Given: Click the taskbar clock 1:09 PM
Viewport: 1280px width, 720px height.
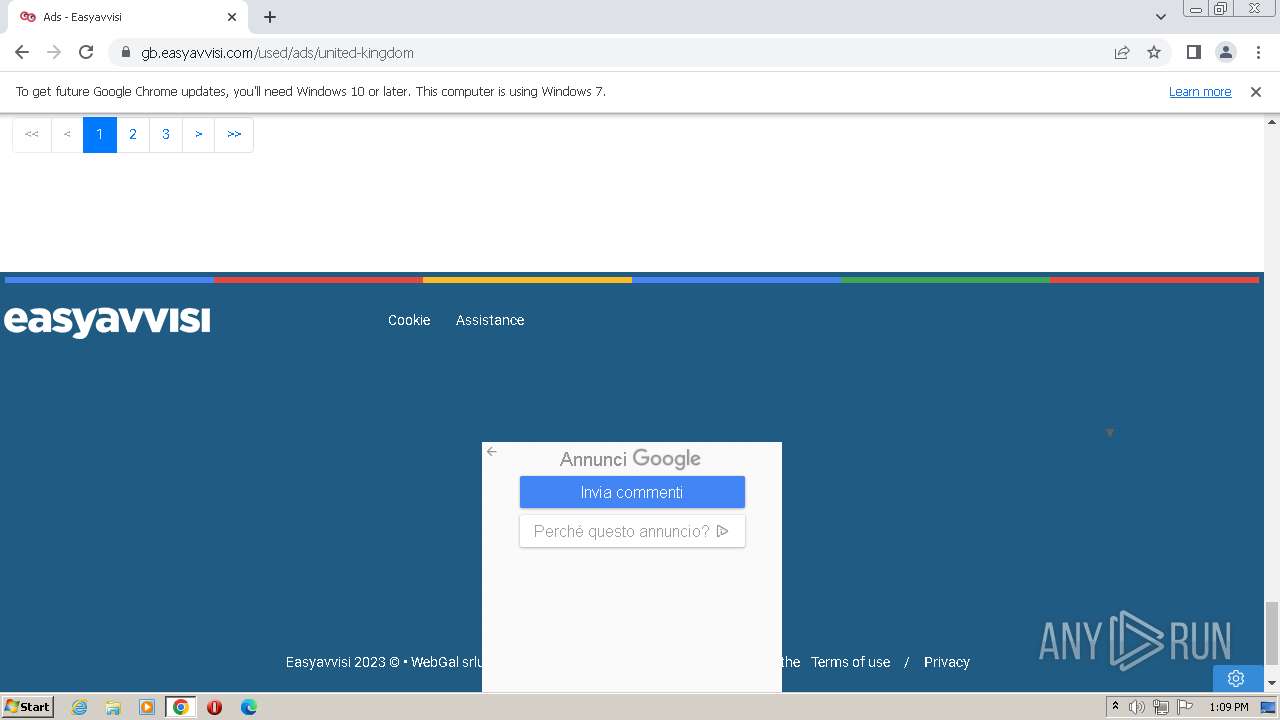Looking at the screenshot, I should pyautogui.click(x=1228, y=707).
